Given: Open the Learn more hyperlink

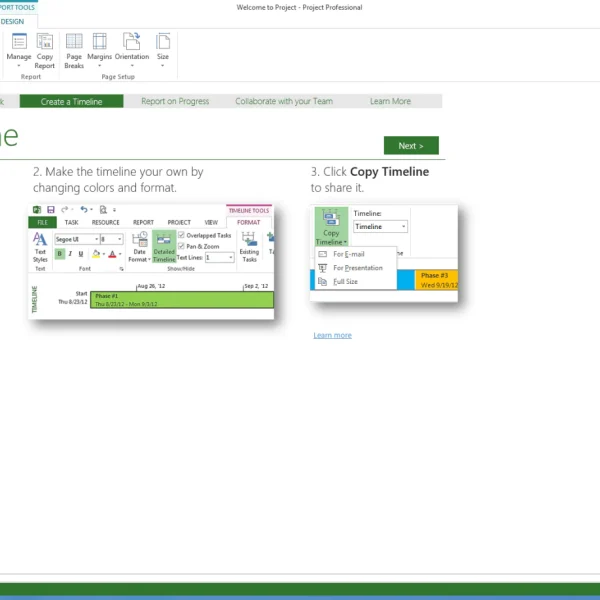Looking at the screenshot, I should coord(332,335).
